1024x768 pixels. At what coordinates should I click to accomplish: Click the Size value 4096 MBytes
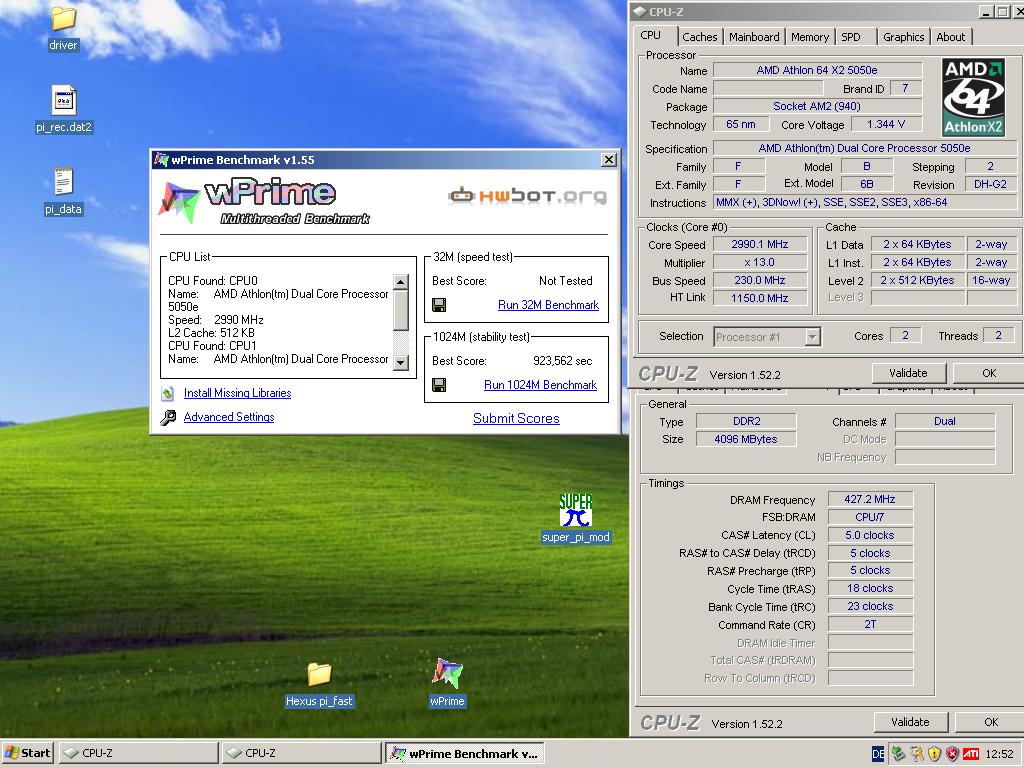746,440
